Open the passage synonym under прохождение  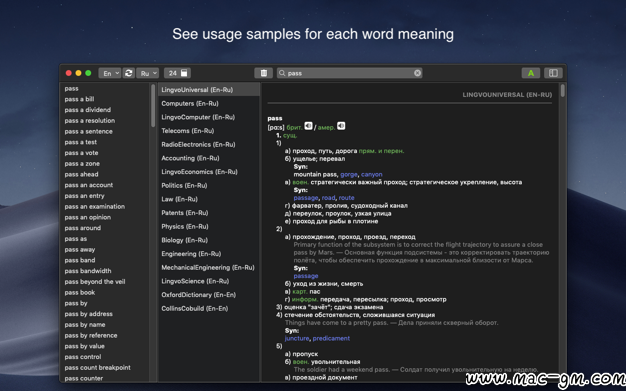(x=306, y=276)
